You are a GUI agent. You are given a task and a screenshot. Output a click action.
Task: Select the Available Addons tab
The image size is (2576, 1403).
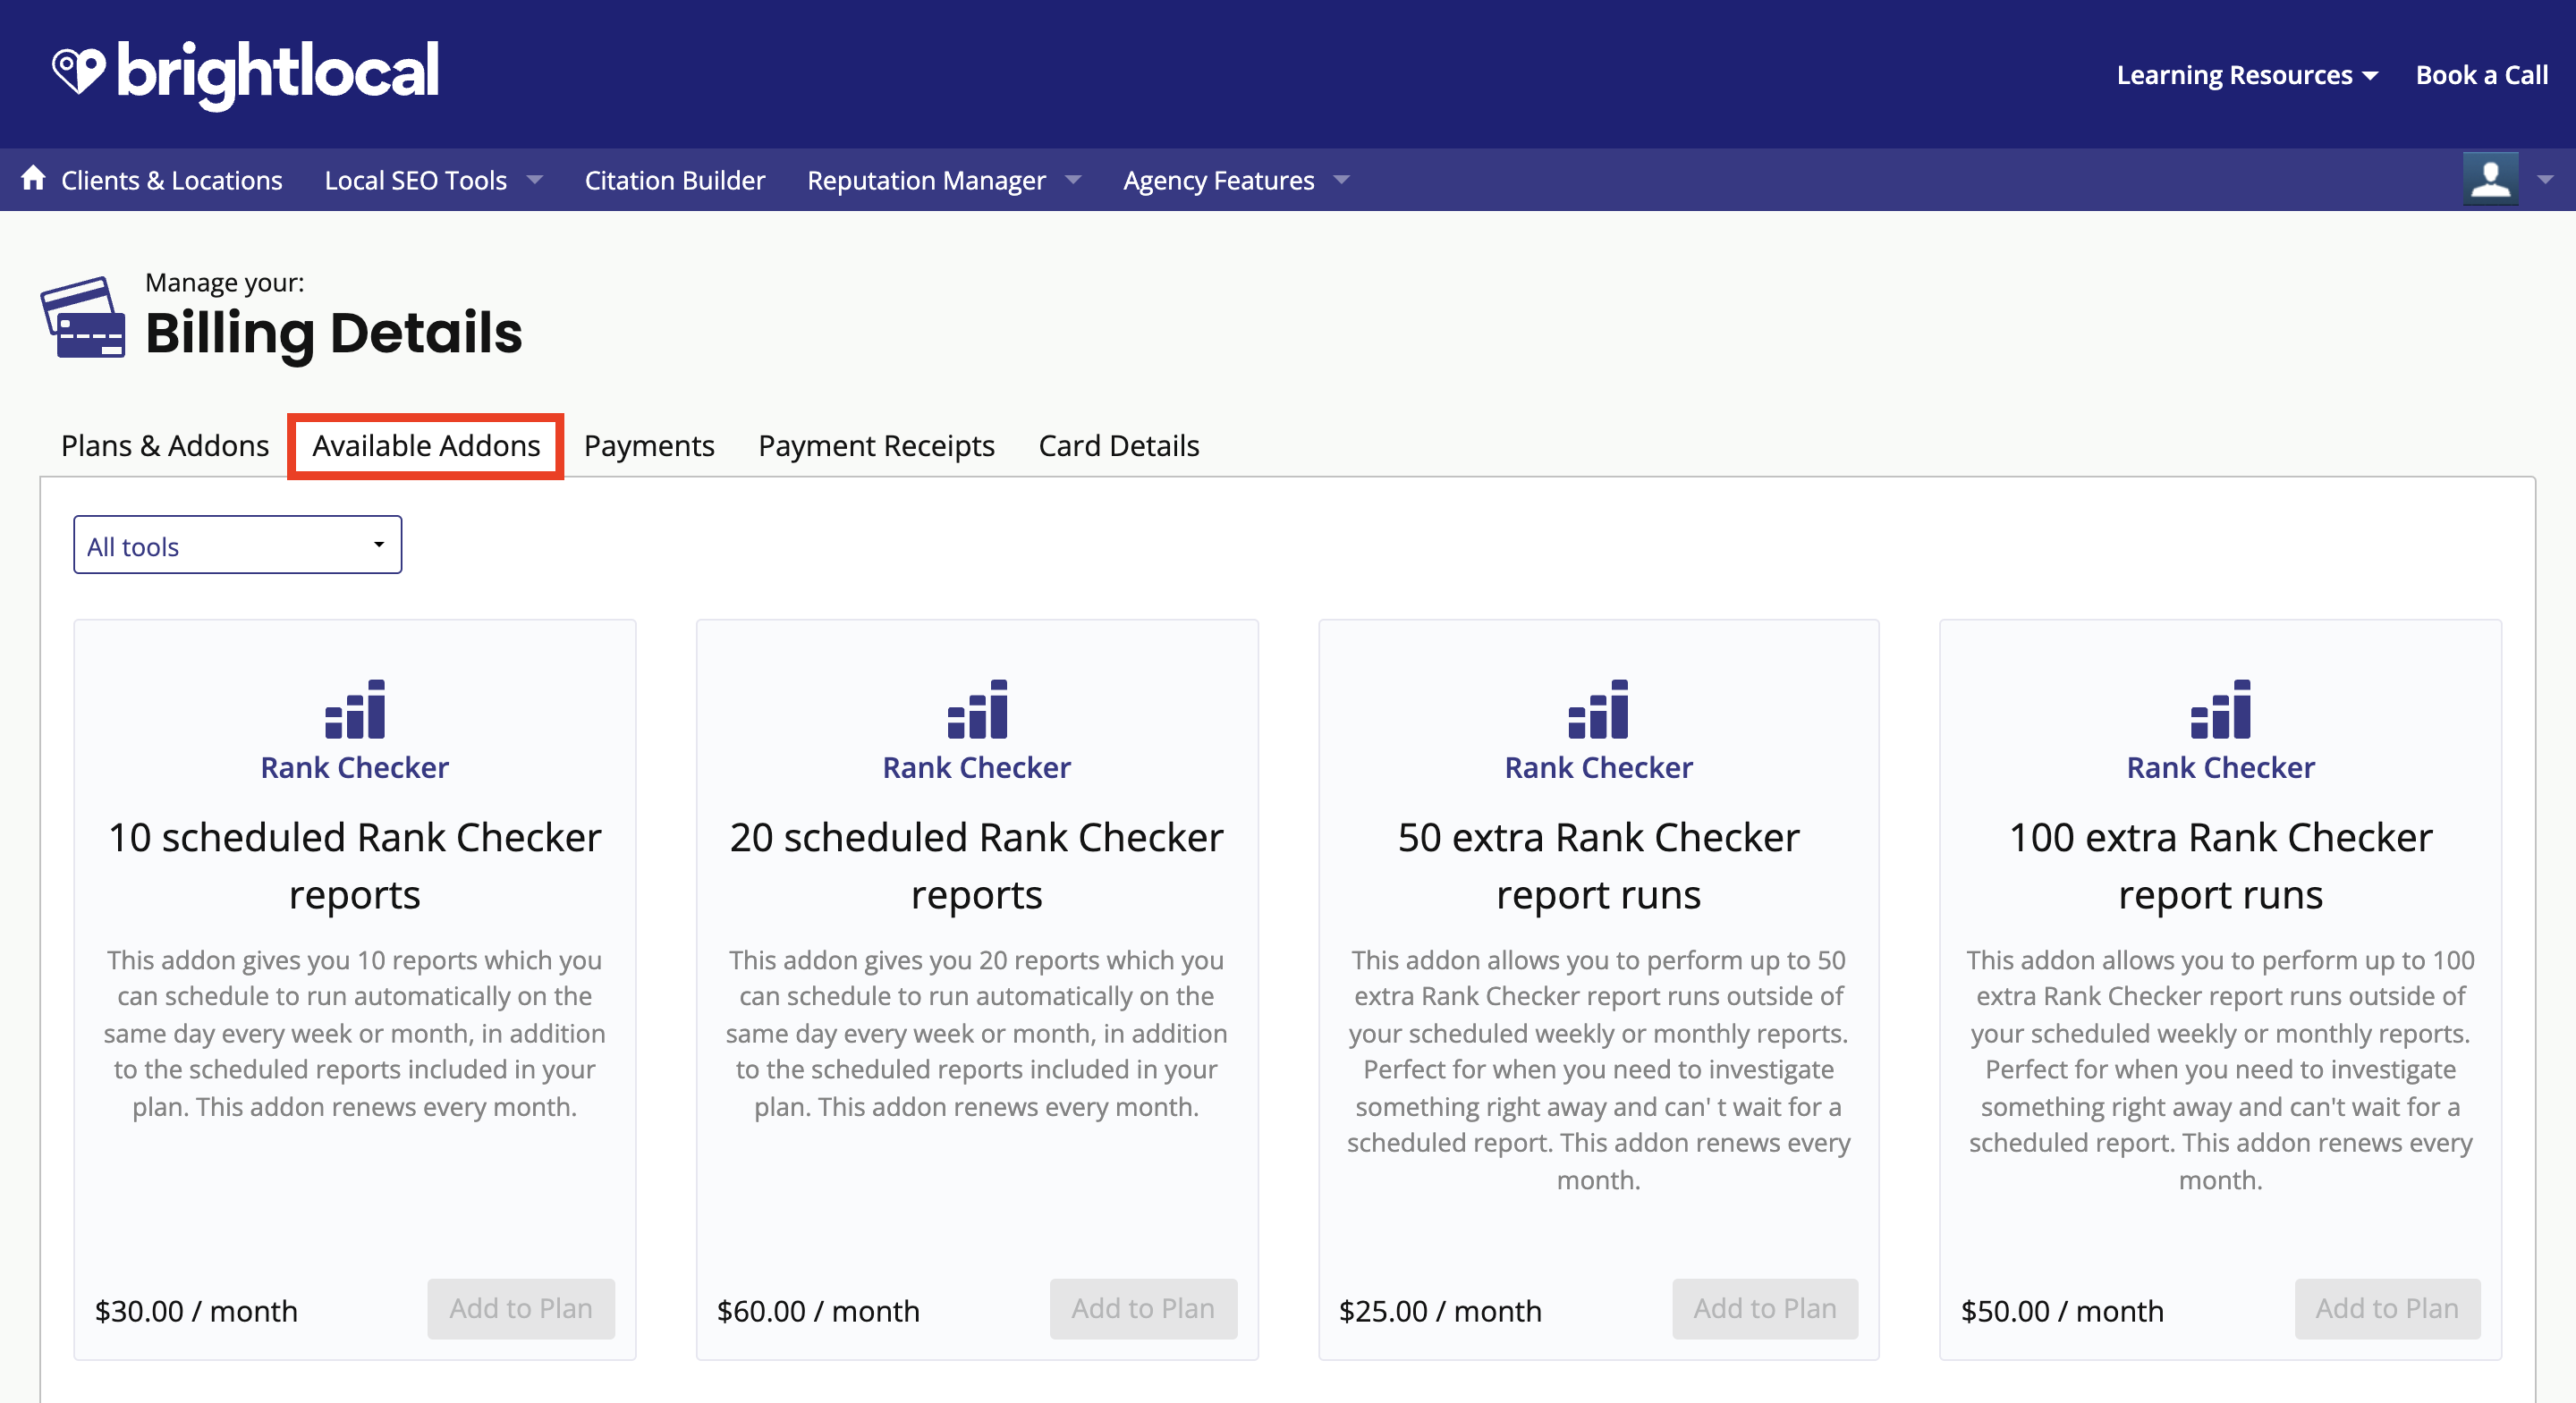point(426,445)
